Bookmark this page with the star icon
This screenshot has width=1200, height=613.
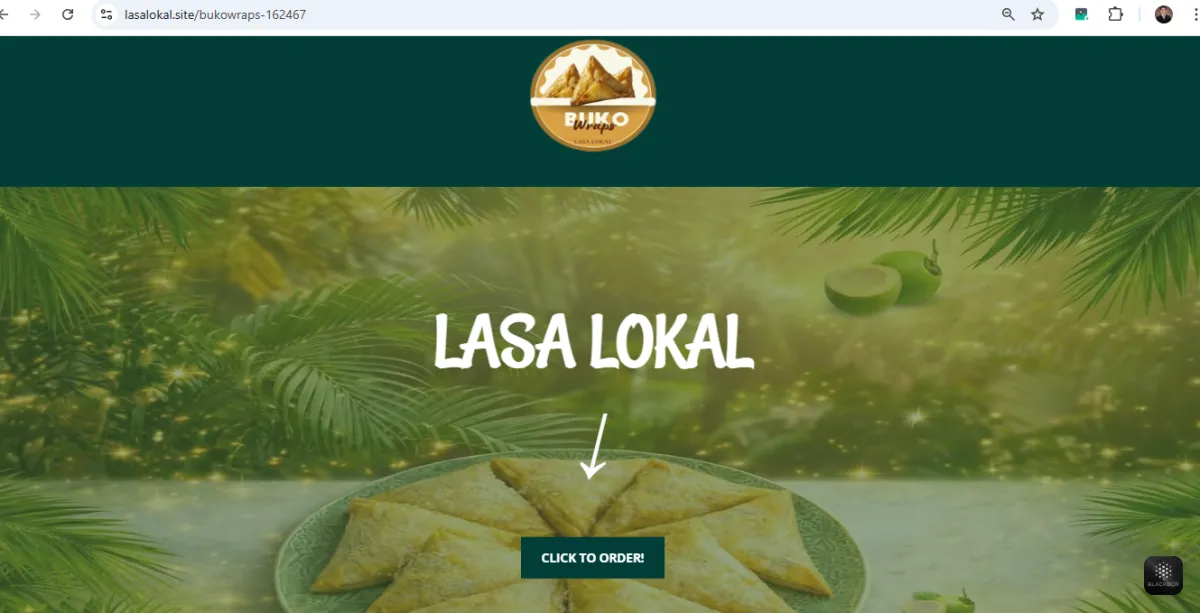(x=1038, y=14)
